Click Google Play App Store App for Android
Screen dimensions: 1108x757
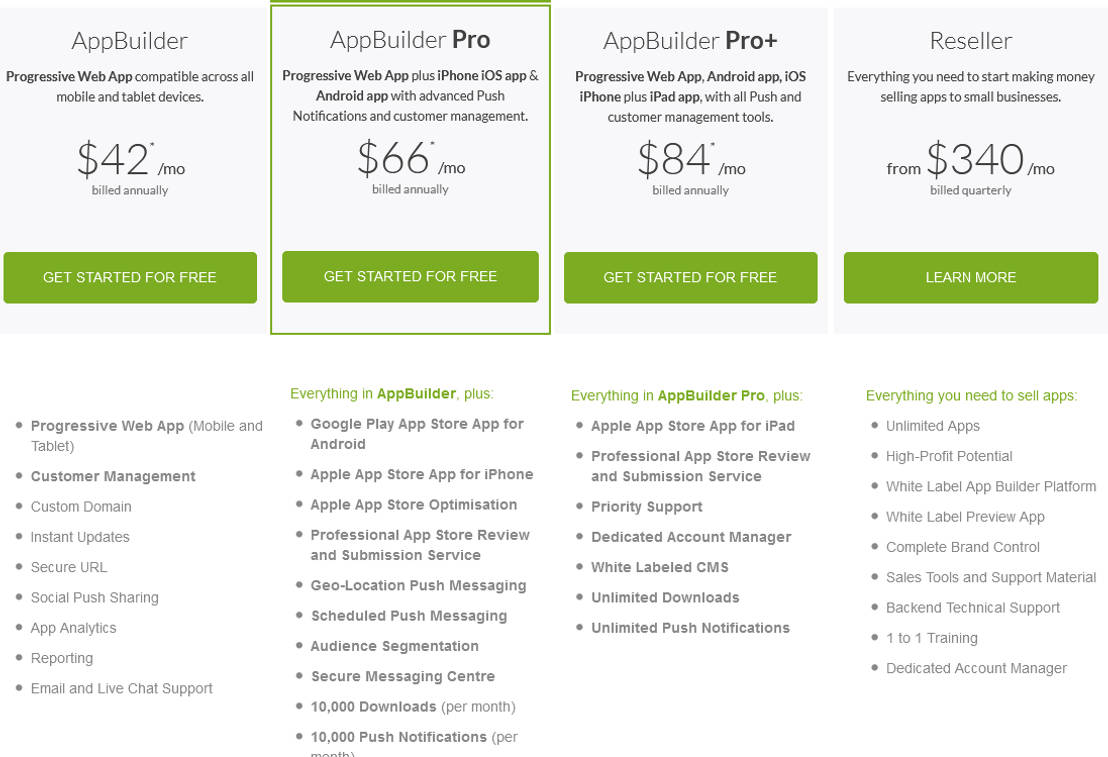click(416, 434)
